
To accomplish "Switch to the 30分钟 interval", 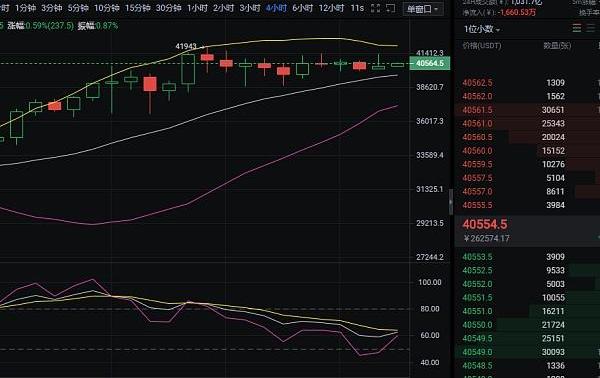I will pyautogui.click(x=168, y=8).
